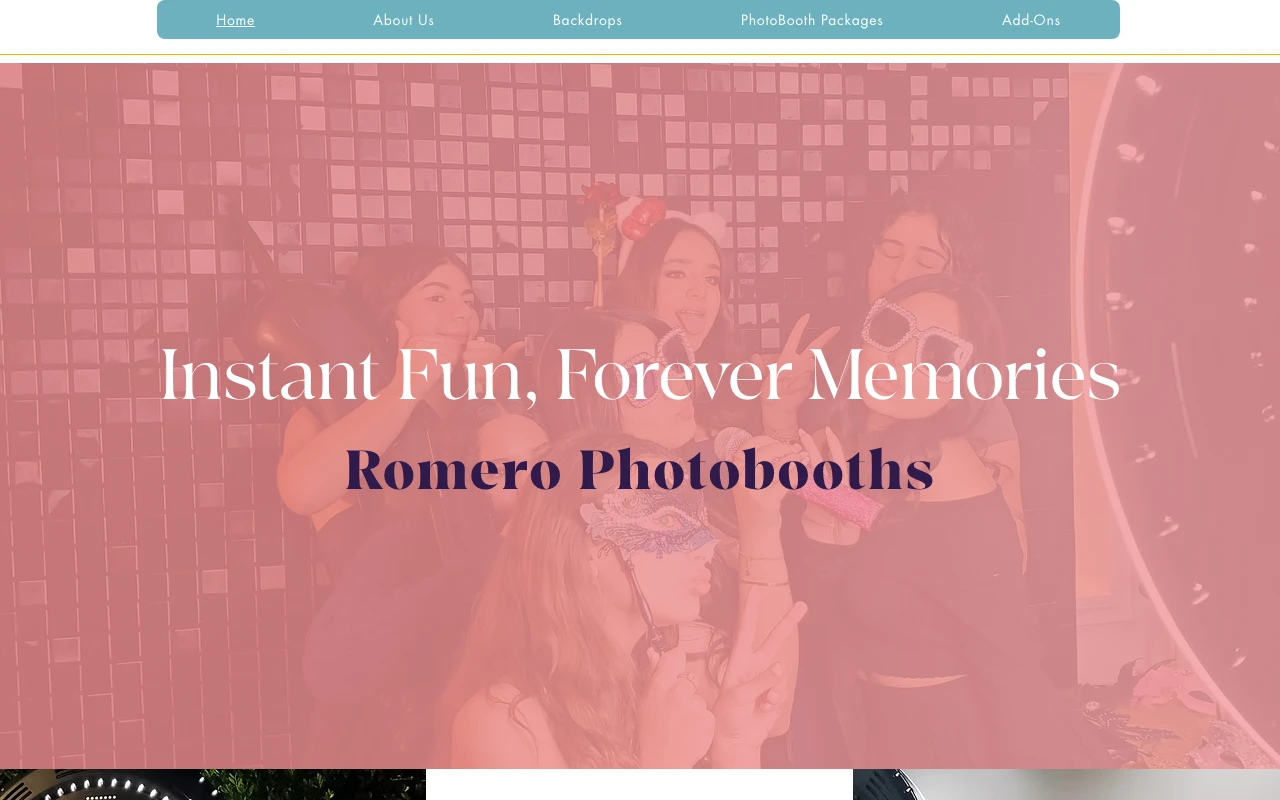The width and height of the screenshot is (1280, 800).
Task: Click the Instant Fun, Forever Memories headline
Action: click(x=640, y=375)
